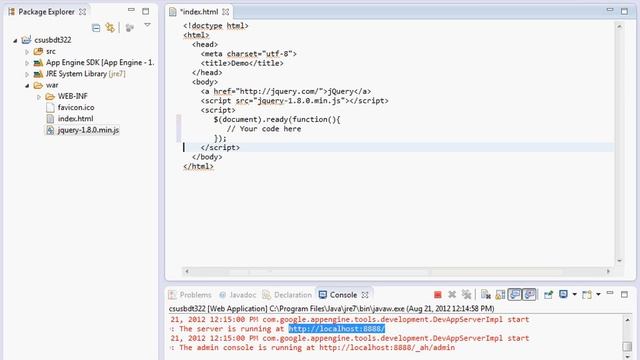Expand the WEB-INF folder arrow

click(x=39, y=97)
